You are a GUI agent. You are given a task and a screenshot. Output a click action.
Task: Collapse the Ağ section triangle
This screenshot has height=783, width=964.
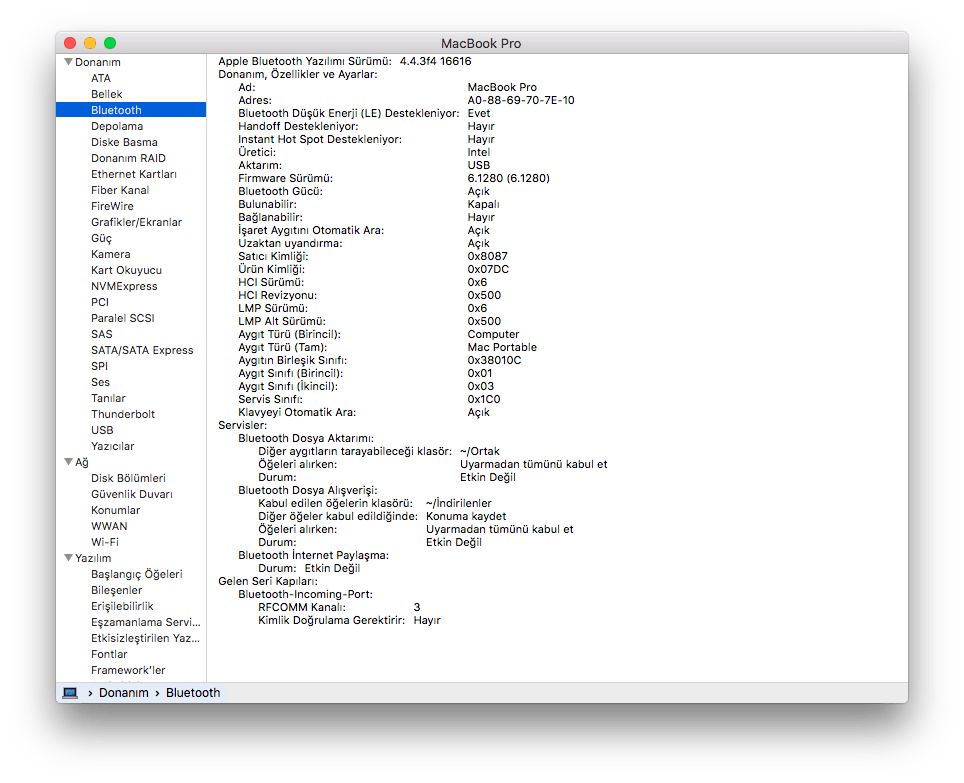[x=68, y=462]
